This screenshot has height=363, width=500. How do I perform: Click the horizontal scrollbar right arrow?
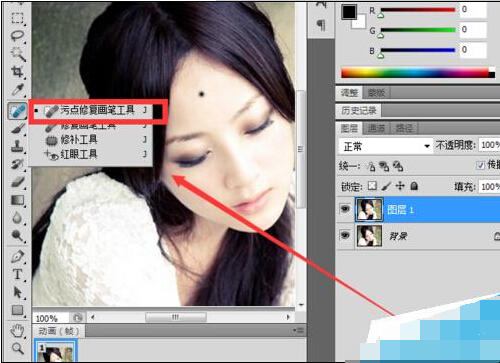tap(288, 317)
